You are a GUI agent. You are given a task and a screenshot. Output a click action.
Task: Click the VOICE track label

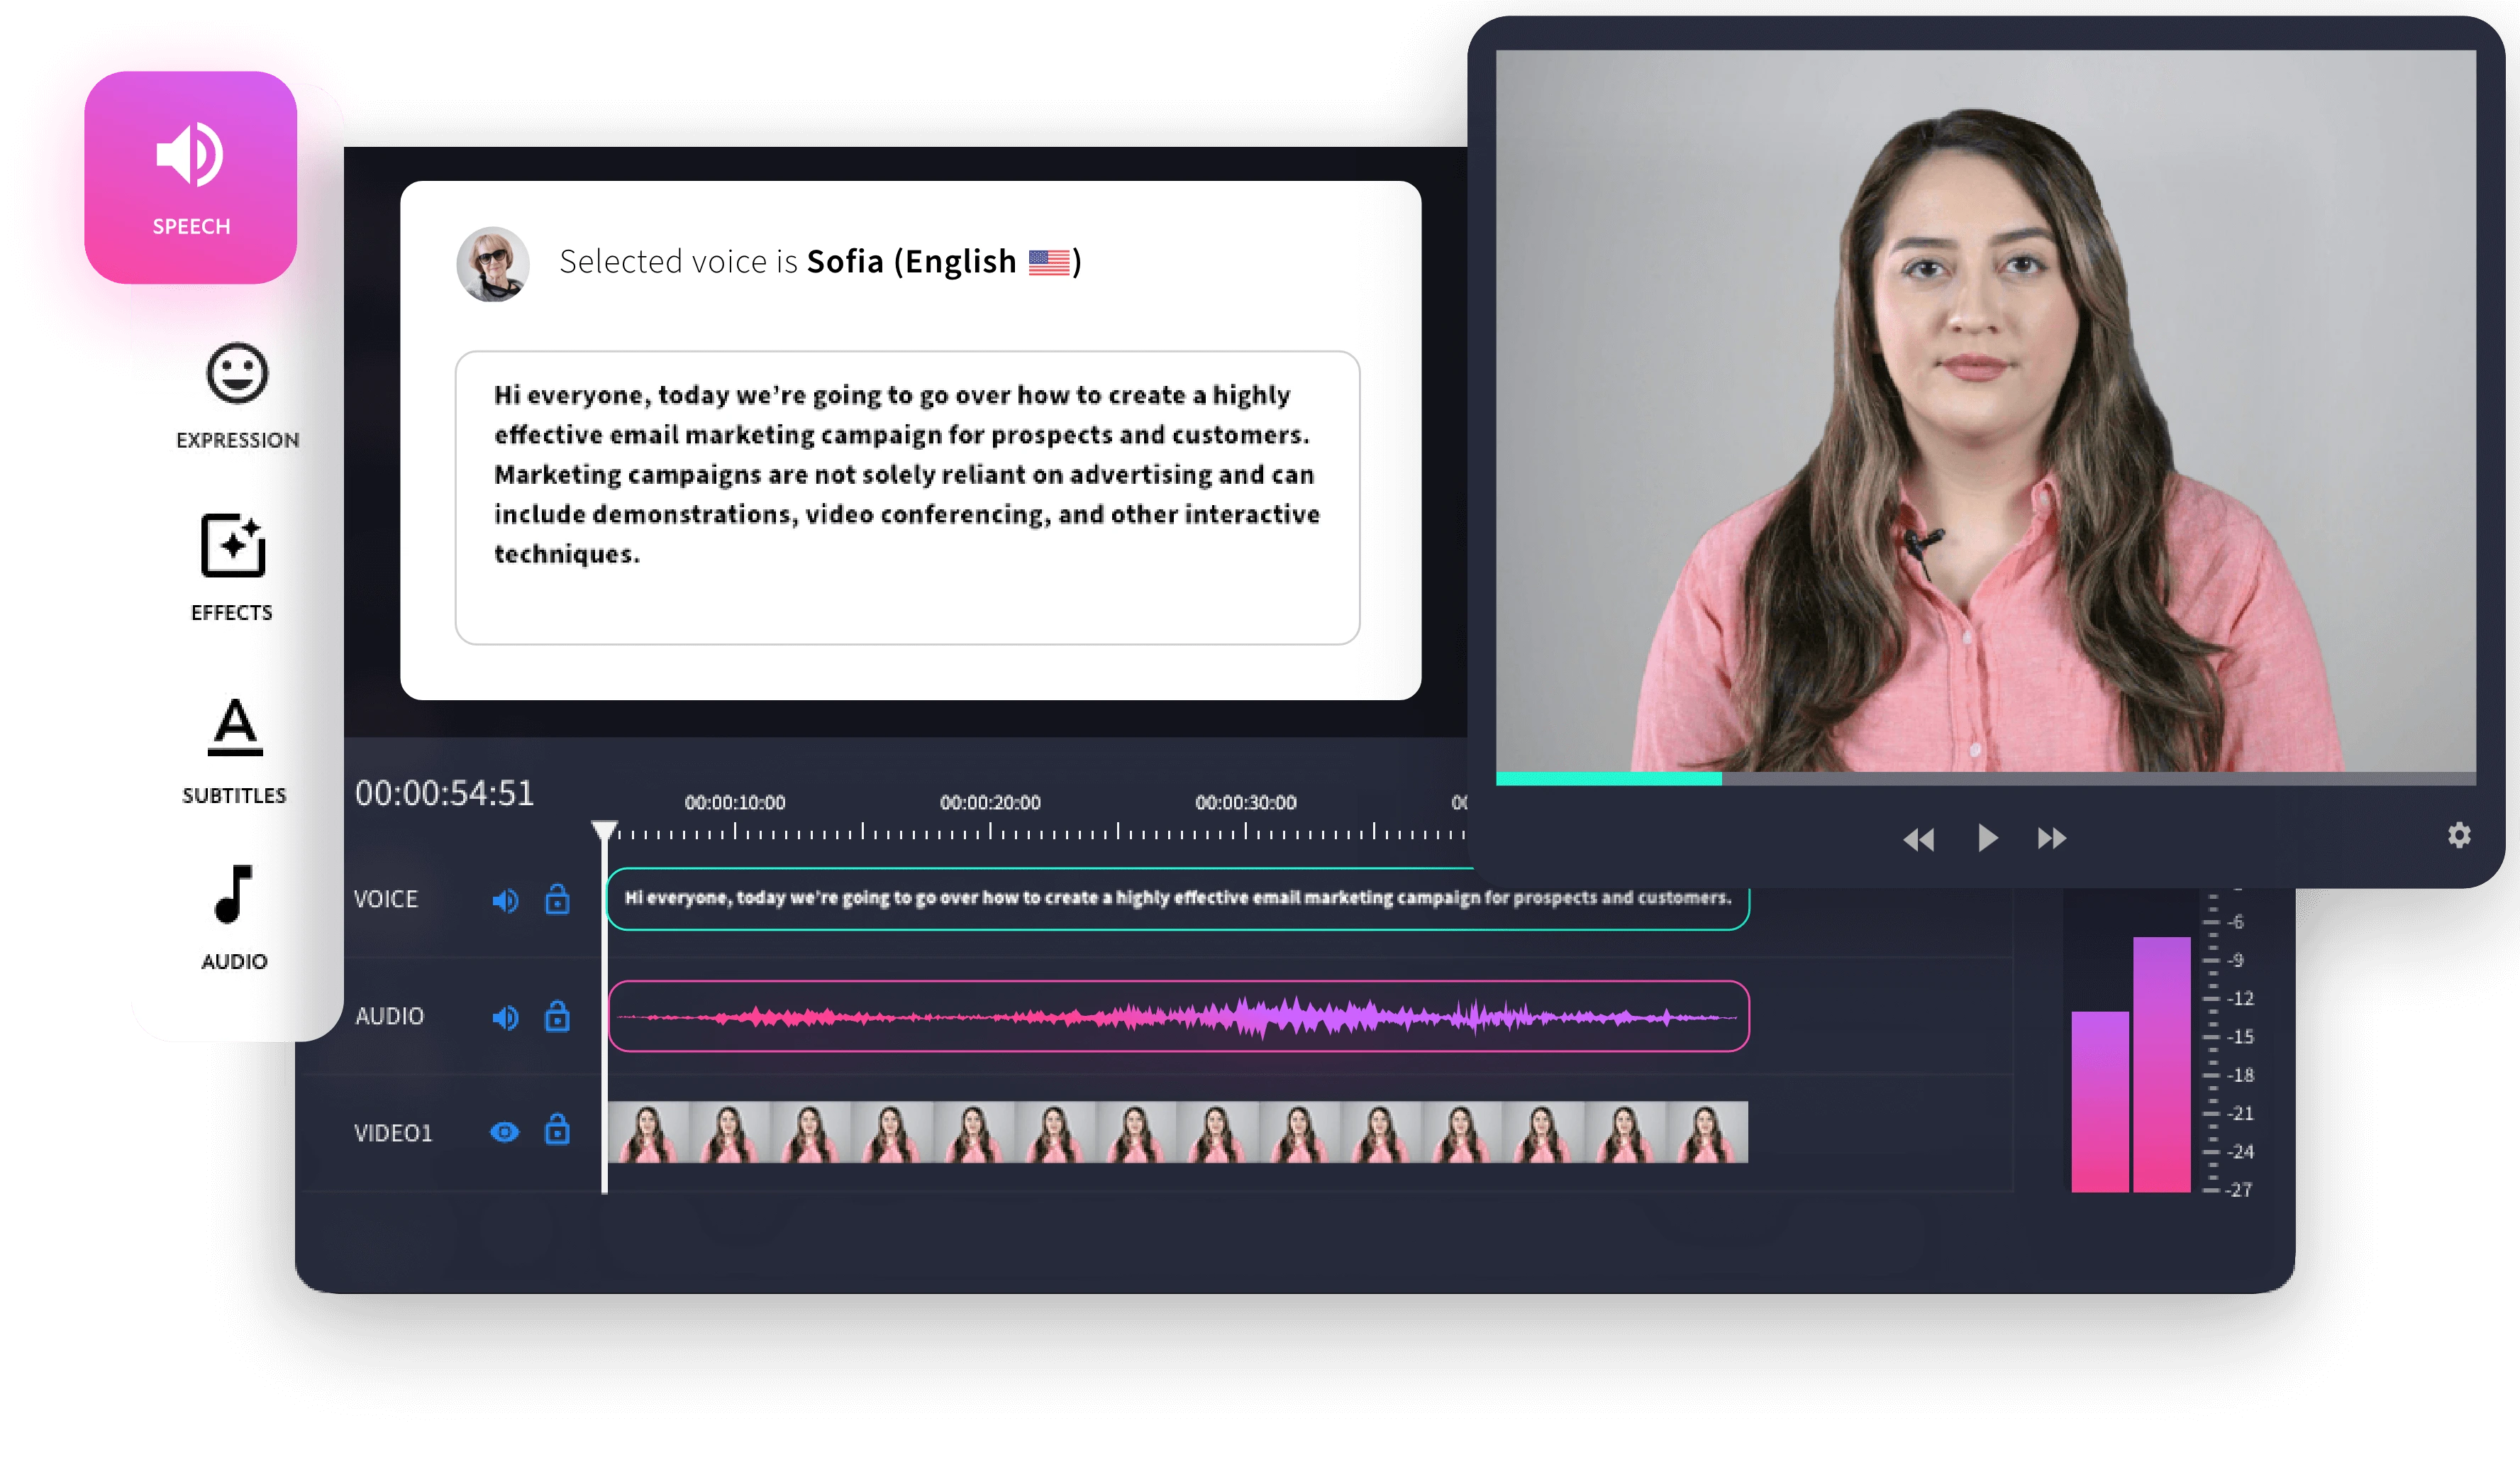pos(386,899)
